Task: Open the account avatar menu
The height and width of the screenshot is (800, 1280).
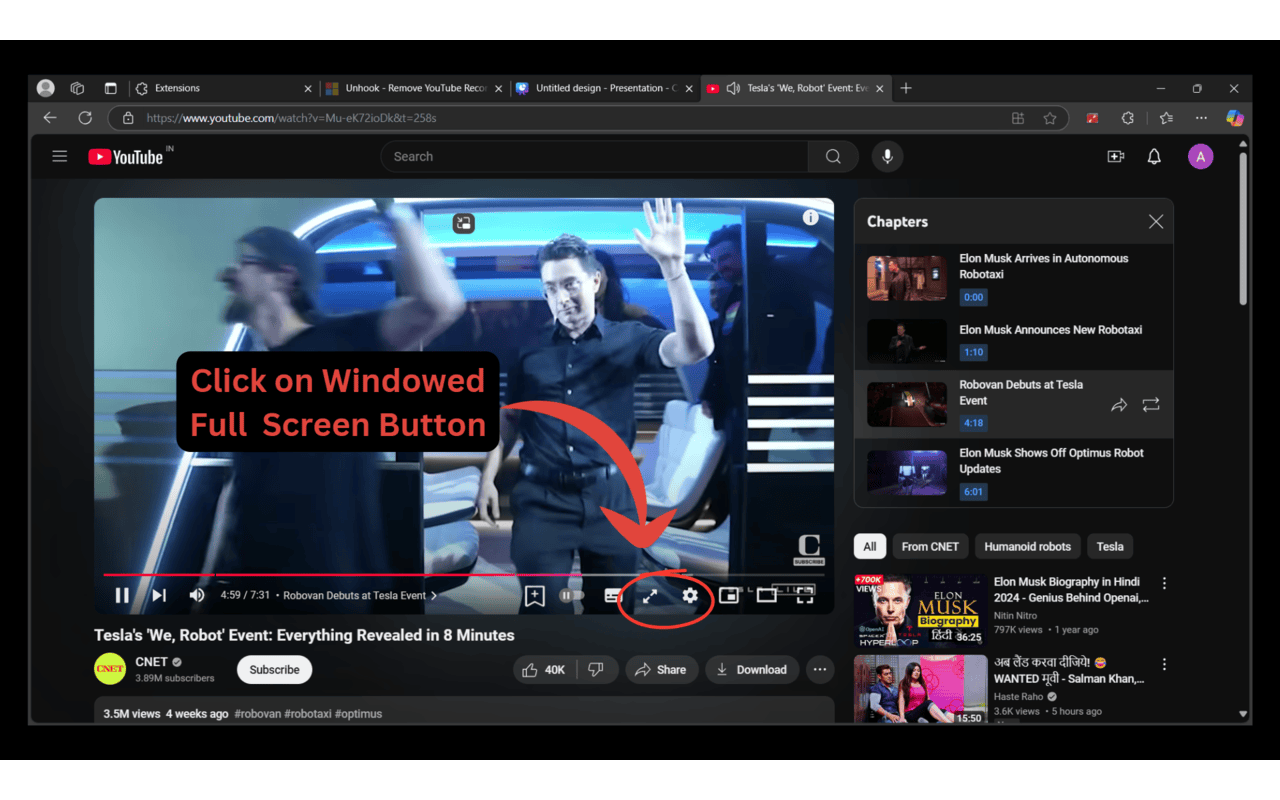Action: point(1200,157)
